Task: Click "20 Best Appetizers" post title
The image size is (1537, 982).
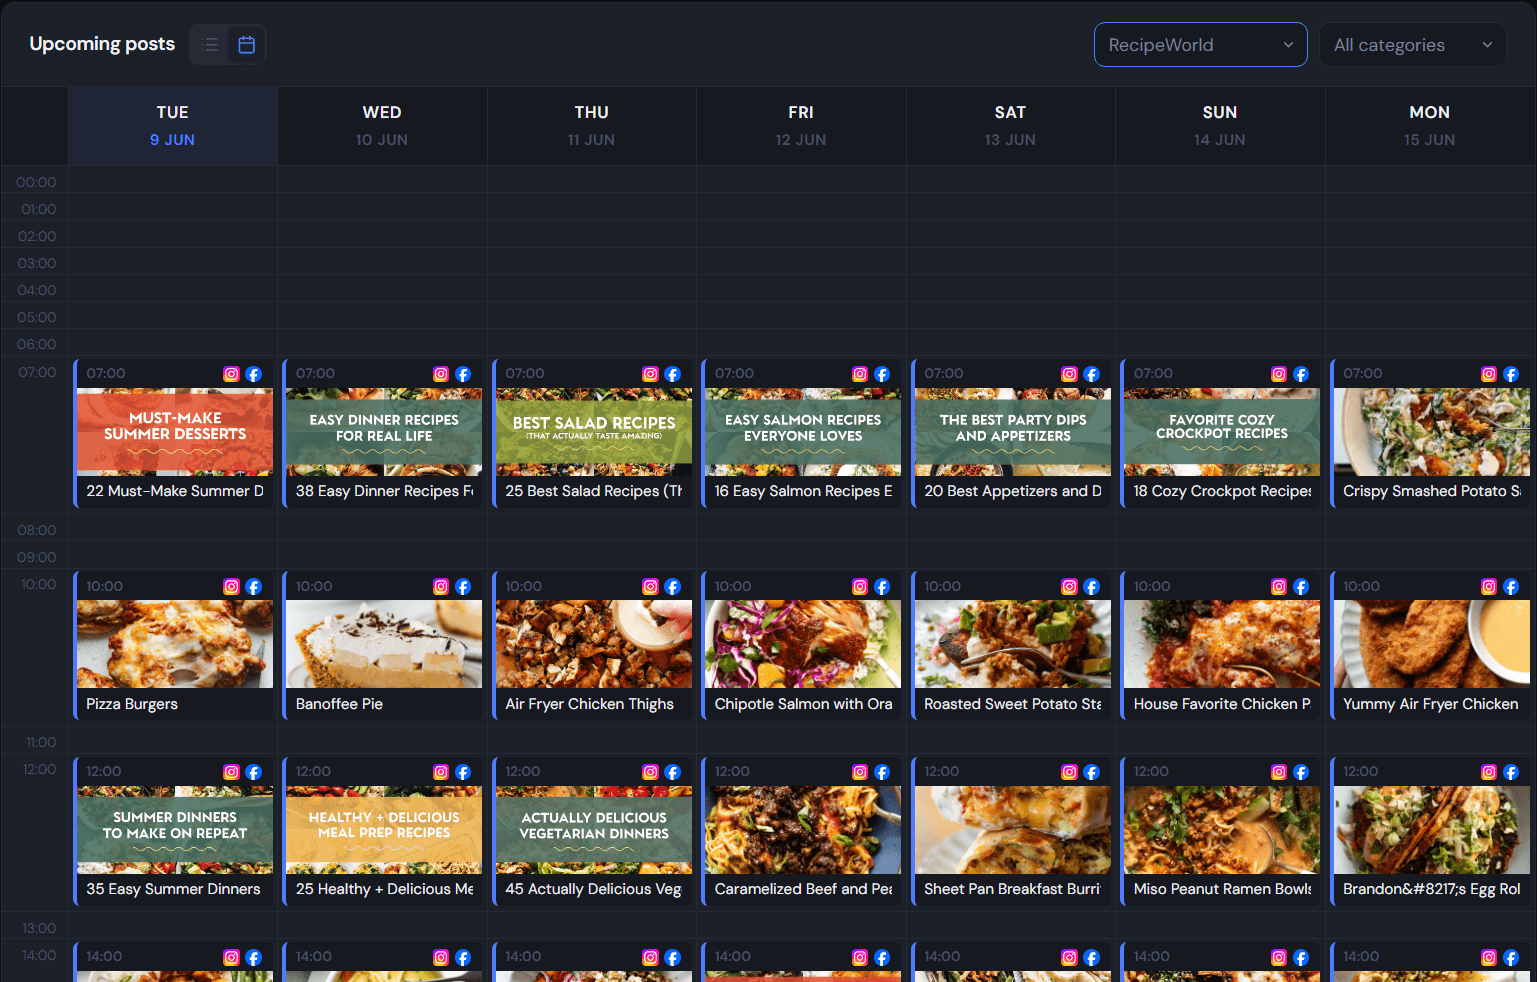Action: (x=1013, y=491)
